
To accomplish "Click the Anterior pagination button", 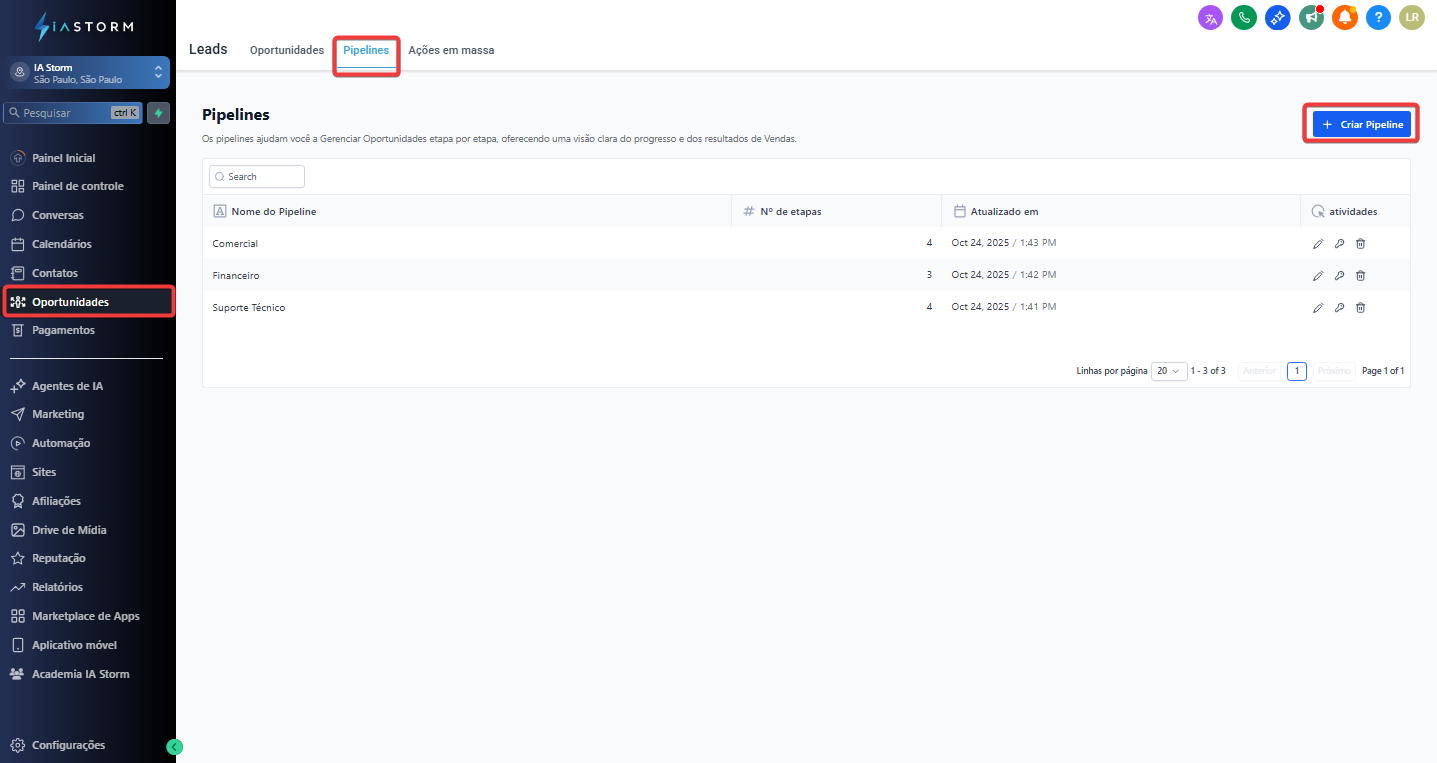I will pyautogui.click(x=1259, y=371).
